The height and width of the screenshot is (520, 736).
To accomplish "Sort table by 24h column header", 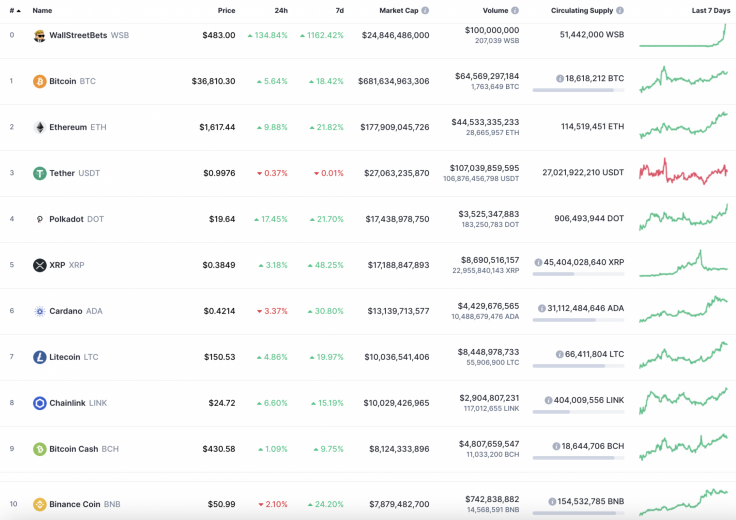I will click(281, 10).
